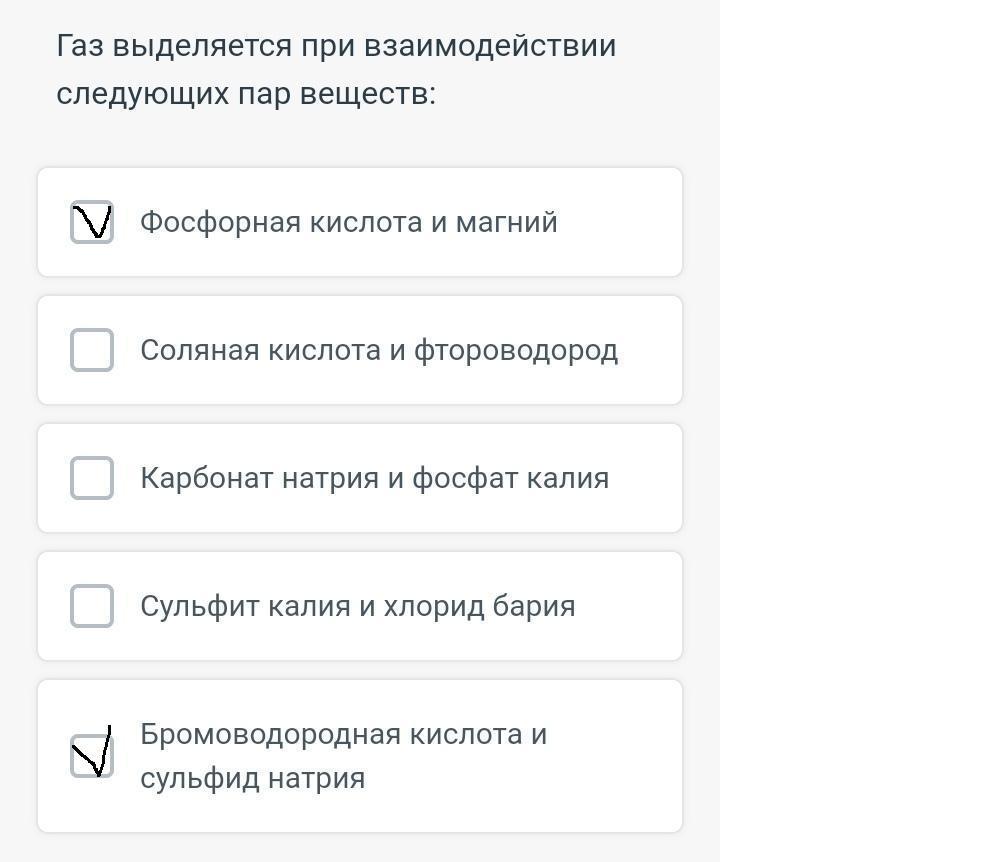Untick the 'Бромоводородная кислота' checkbox

[92, 756]
